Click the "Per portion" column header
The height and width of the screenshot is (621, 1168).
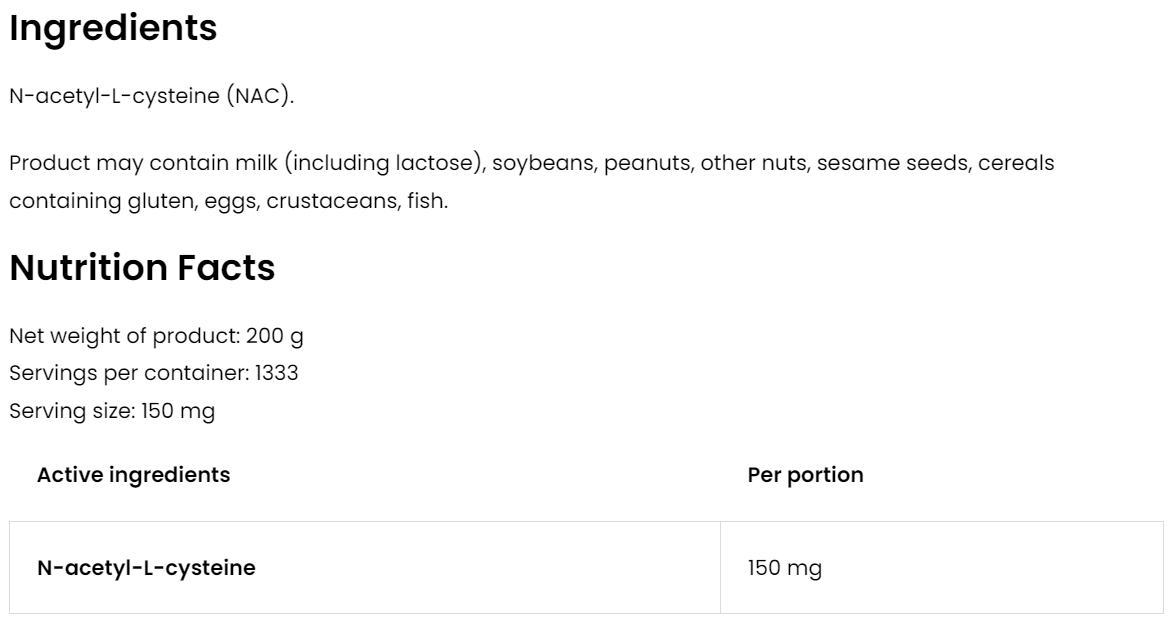(805, 475)
